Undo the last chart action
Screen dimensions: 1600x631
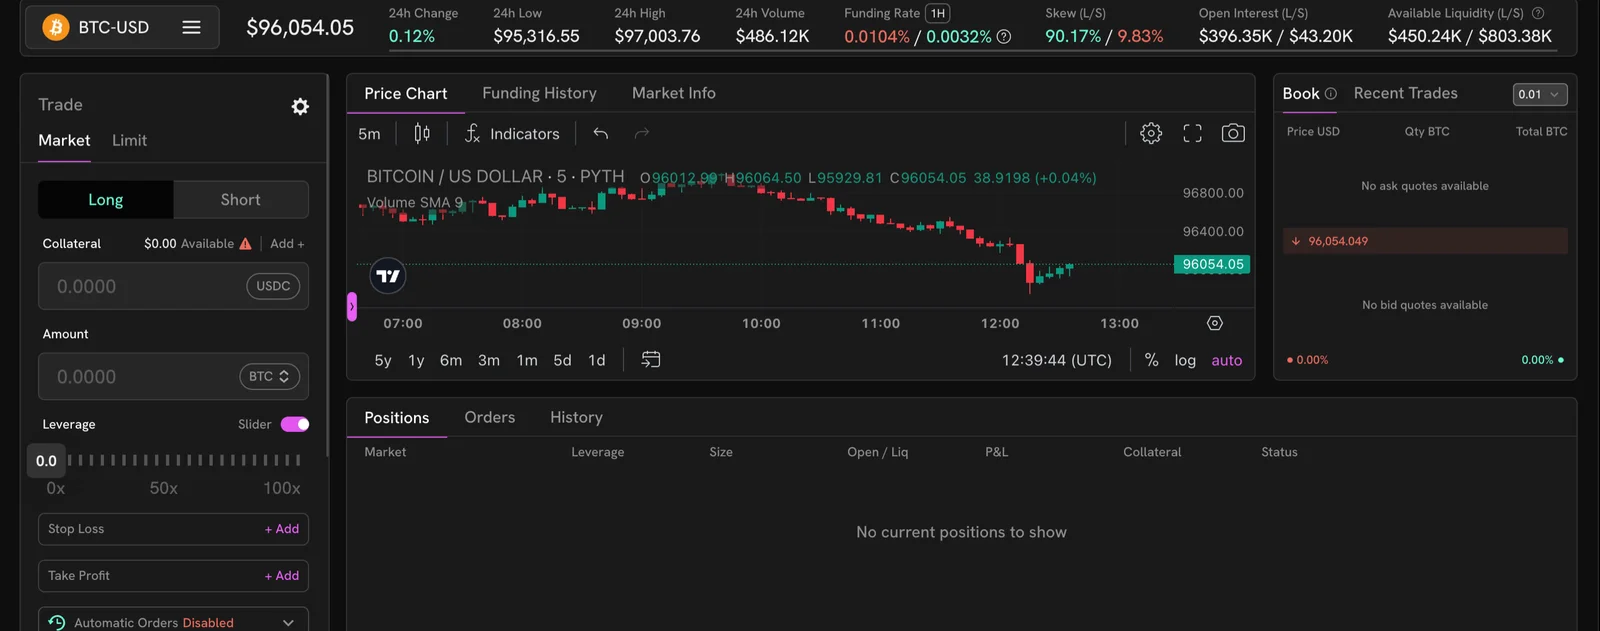click(600, 133)
